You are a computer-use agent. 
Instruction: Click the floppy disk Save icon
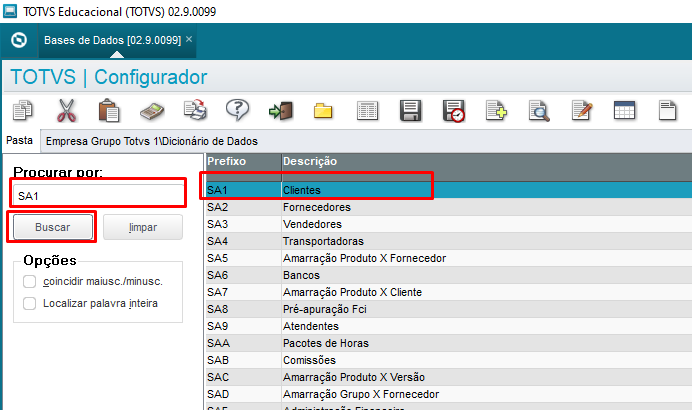[x=410, y=110]
